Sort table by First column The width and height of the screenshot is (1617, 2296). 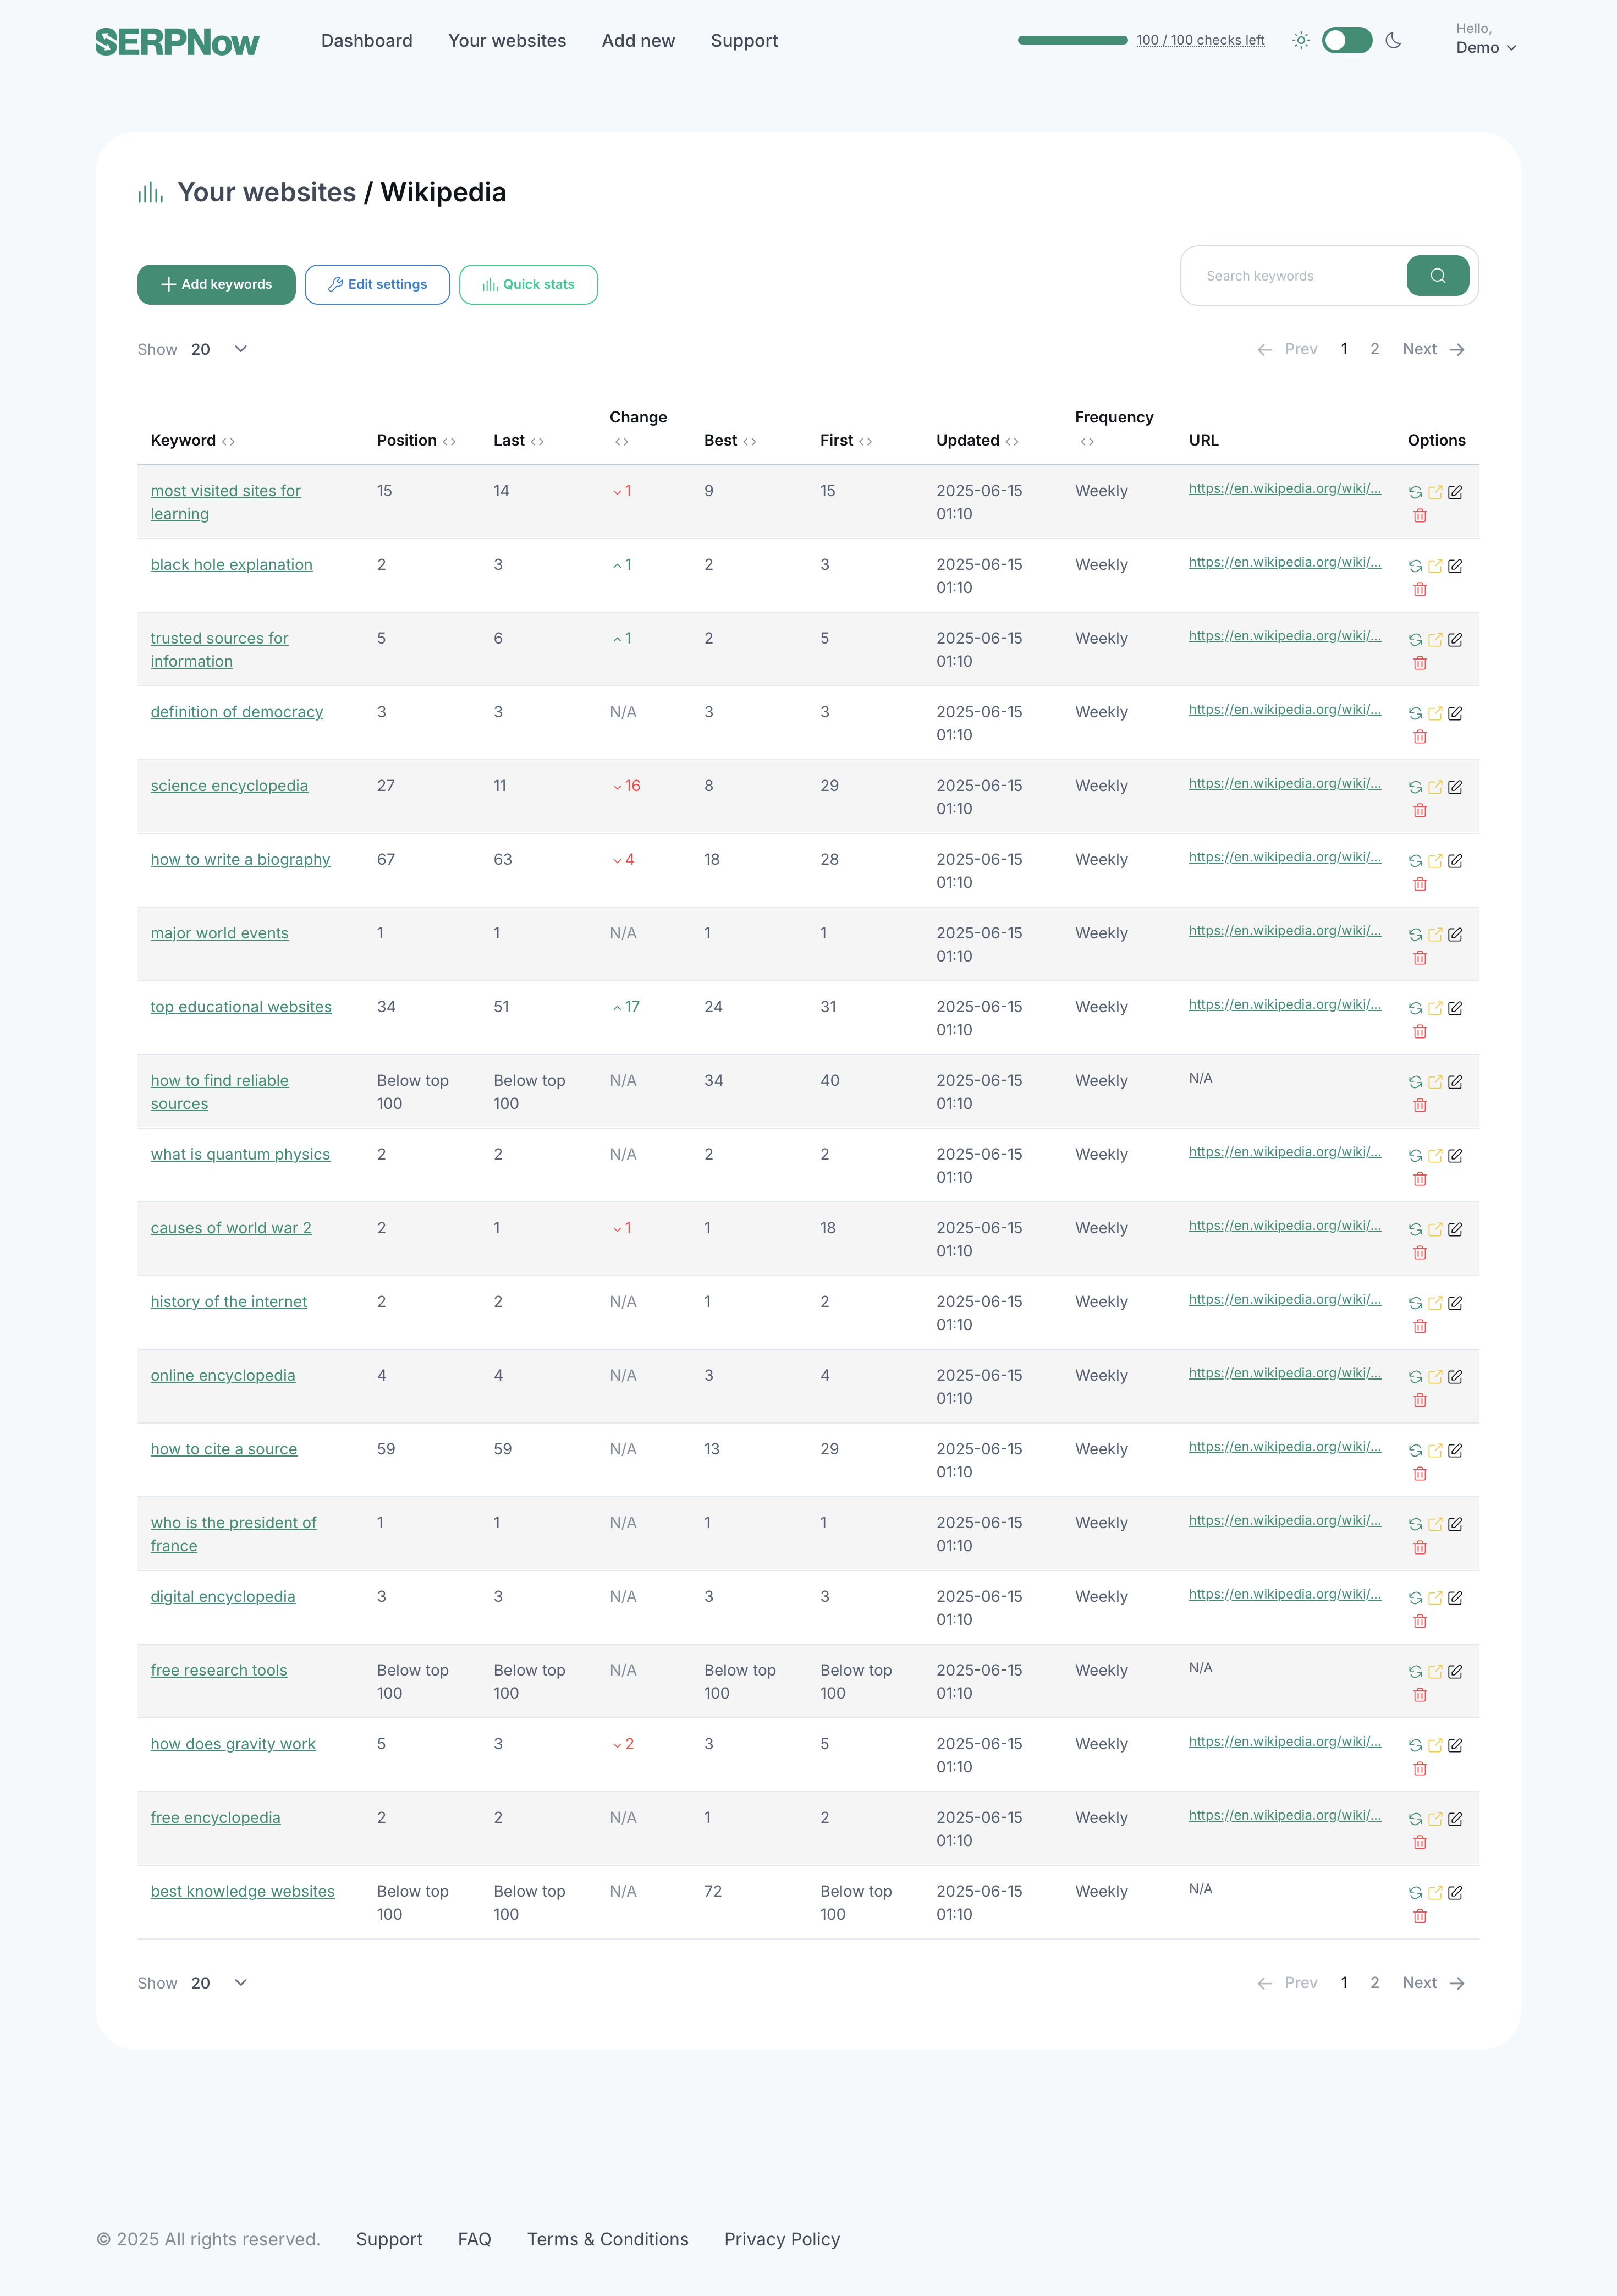click(865, 441)
